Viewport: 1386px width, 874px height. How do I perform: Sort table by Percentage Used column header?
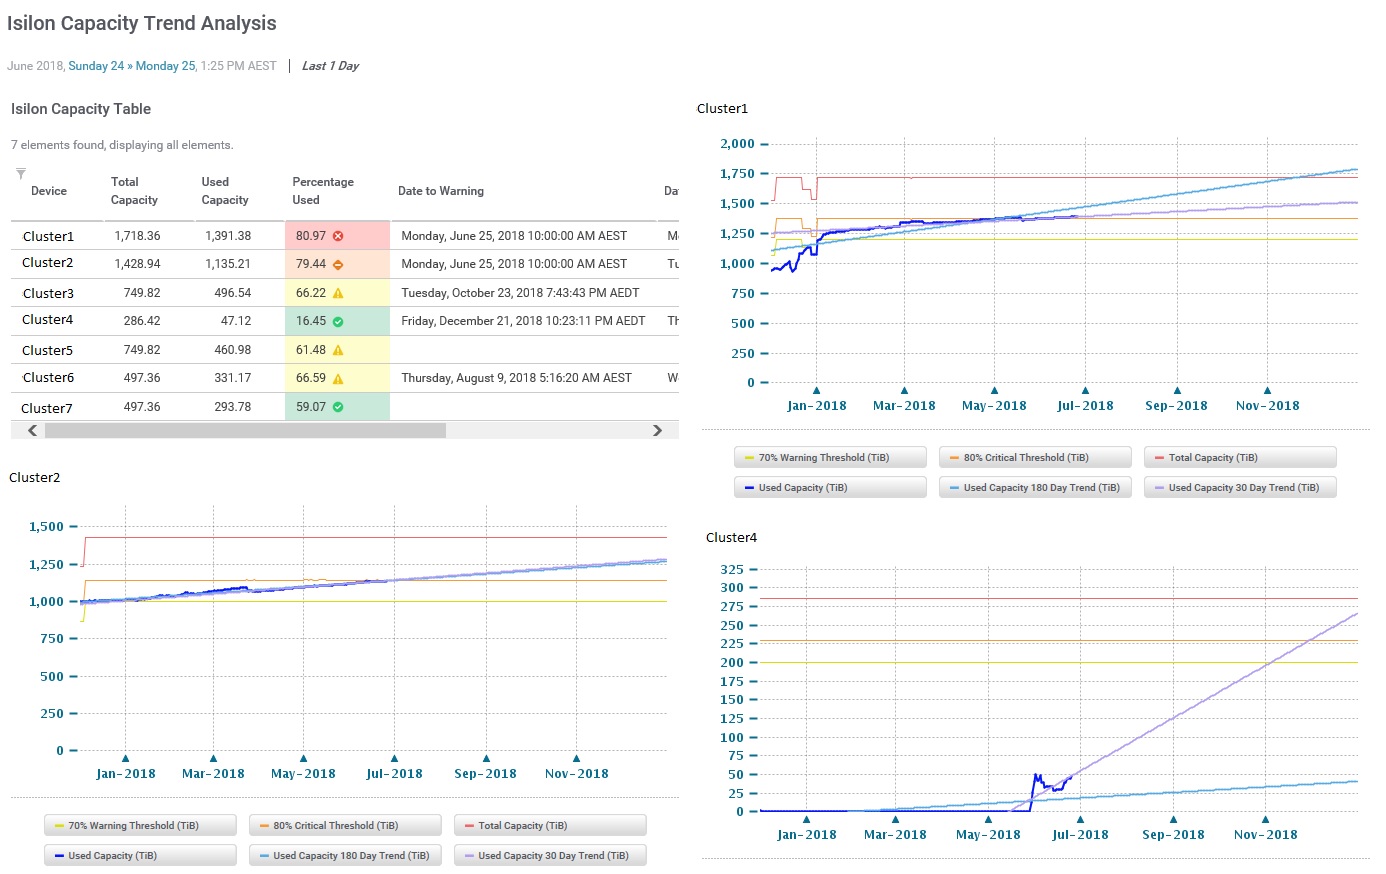click(322, 191)
